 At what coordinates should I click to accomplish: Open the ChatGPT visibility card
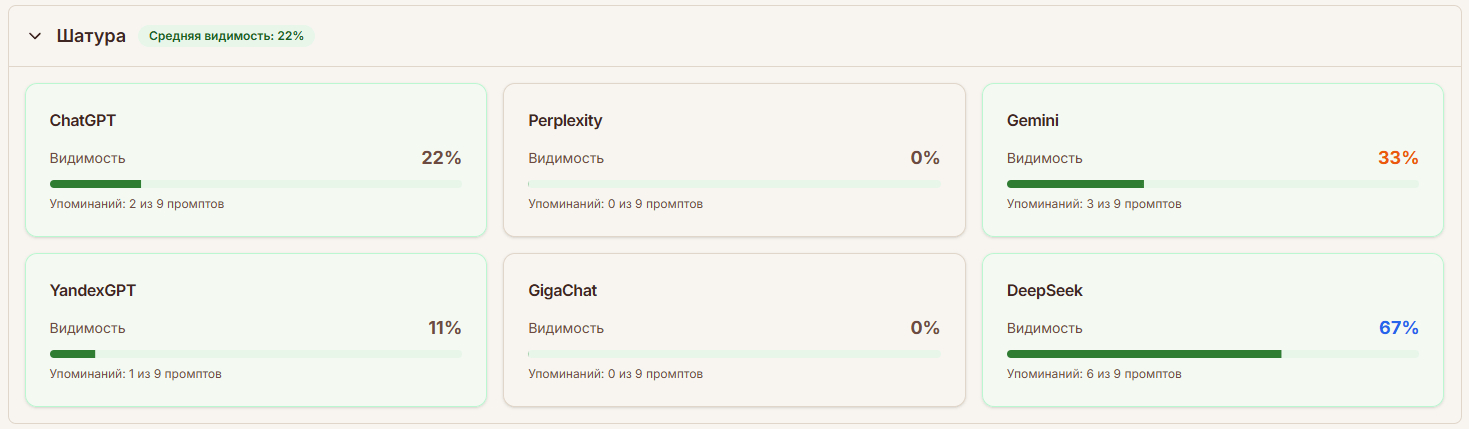(255, 160)
